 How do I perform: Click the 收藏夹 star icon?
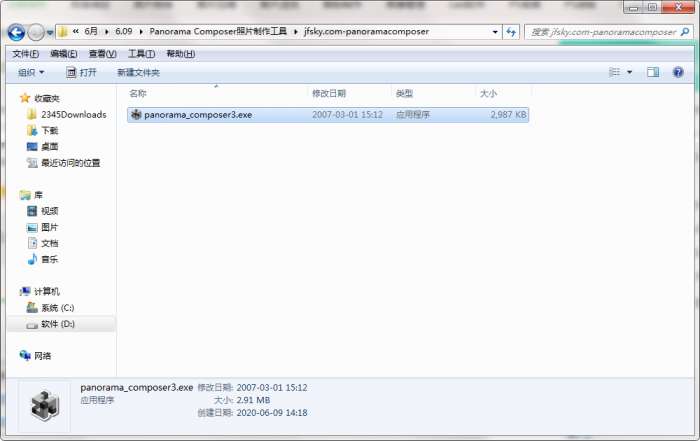tap(25, 98)
